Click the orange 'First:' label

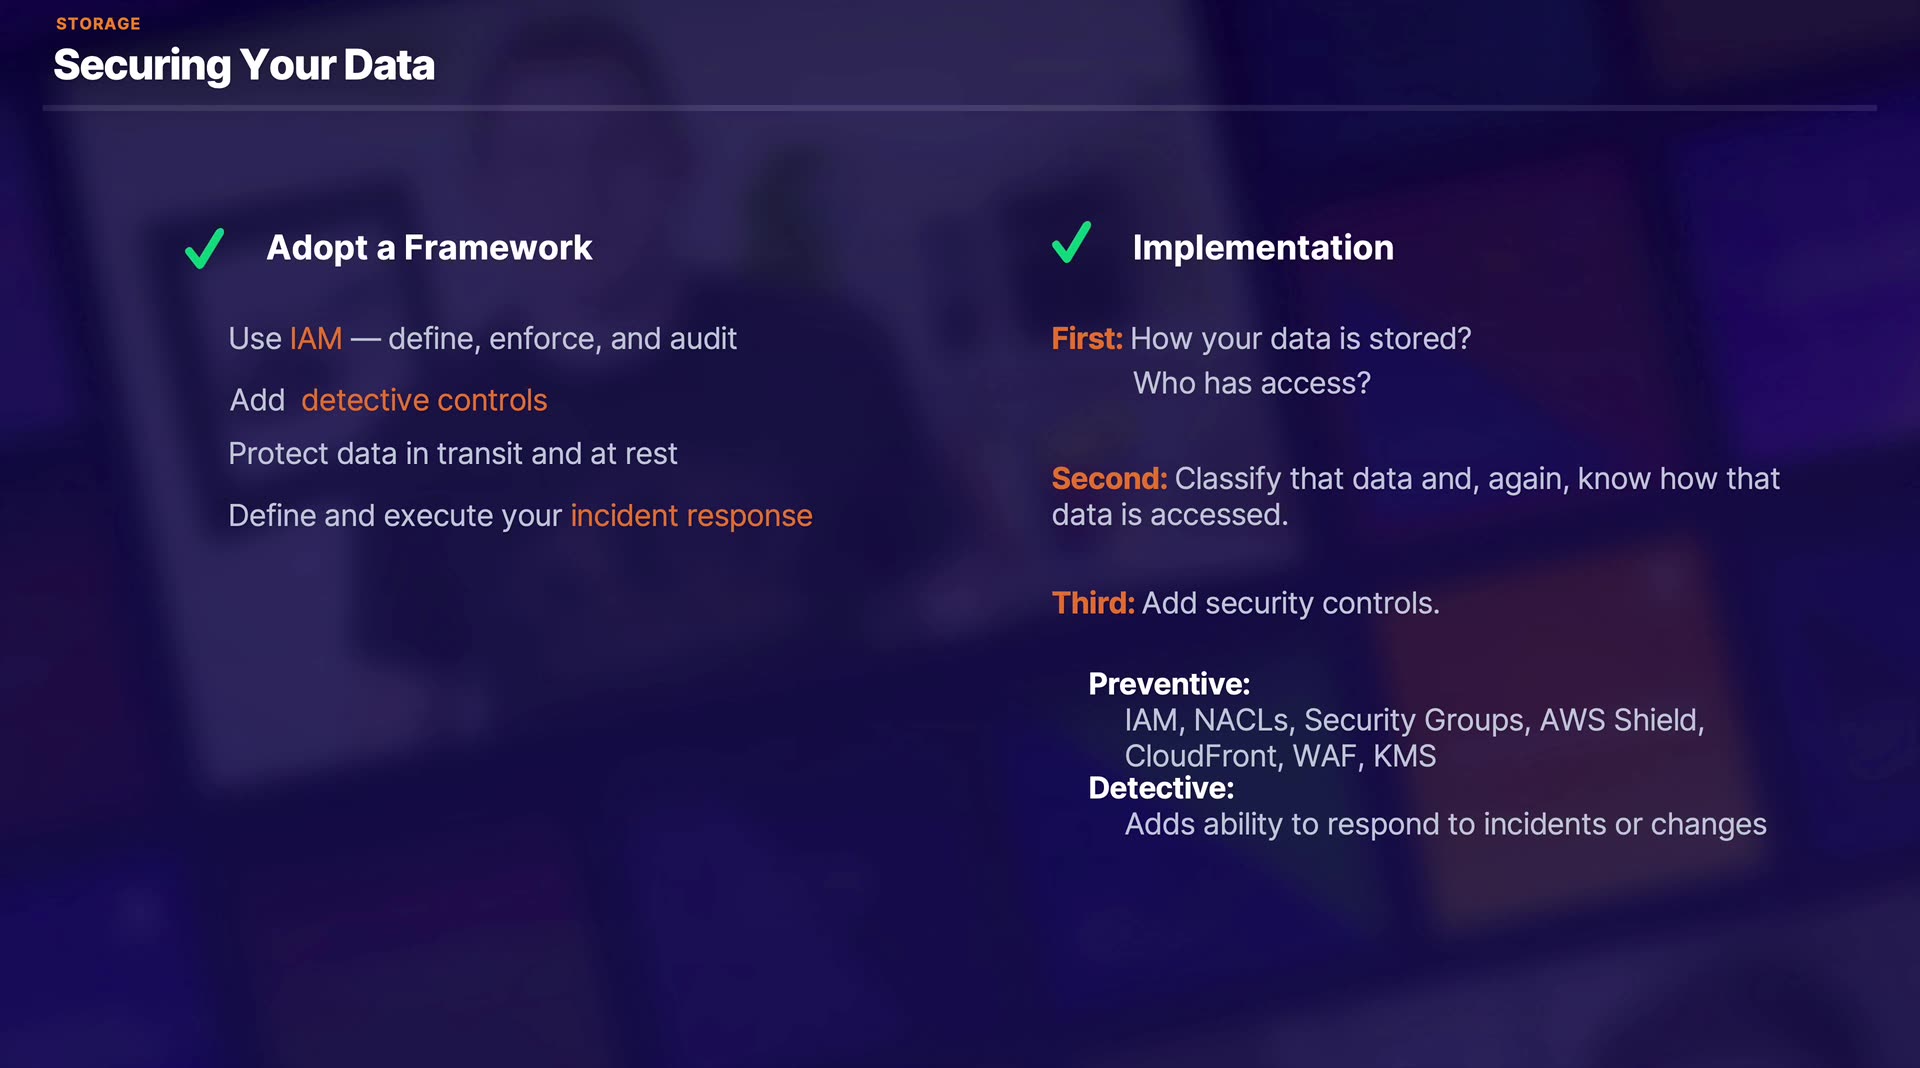point(1086,339)
